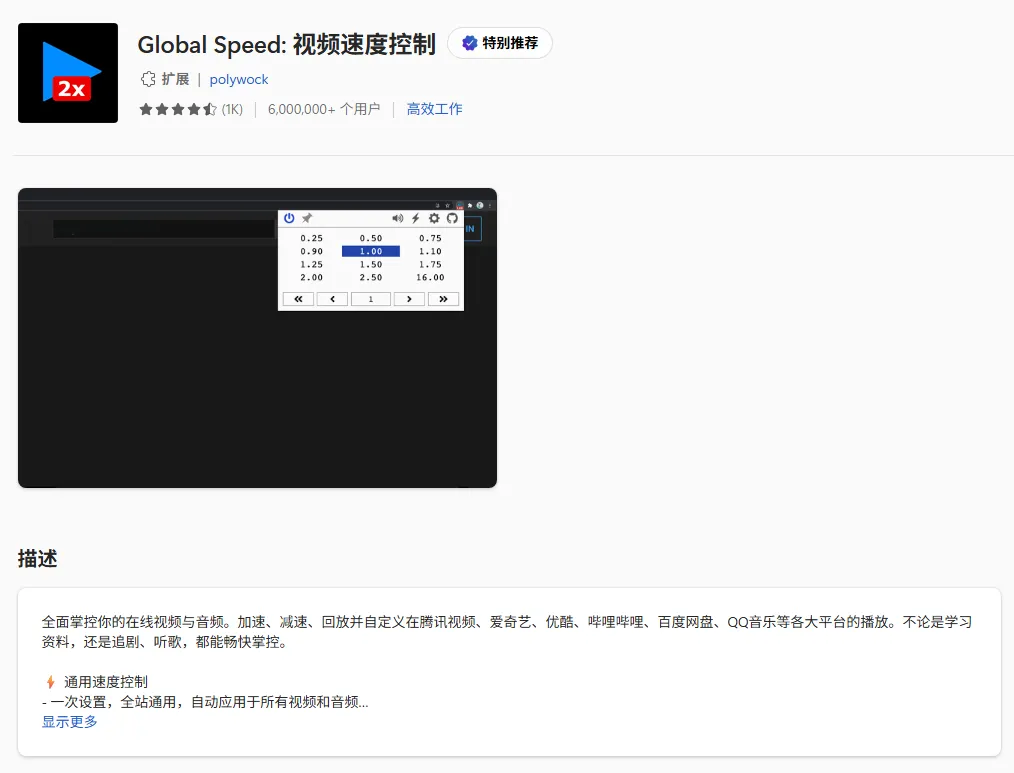
Task: Click the single right arrow speed button
Action: pyautogui.click(x=409, y=299)
